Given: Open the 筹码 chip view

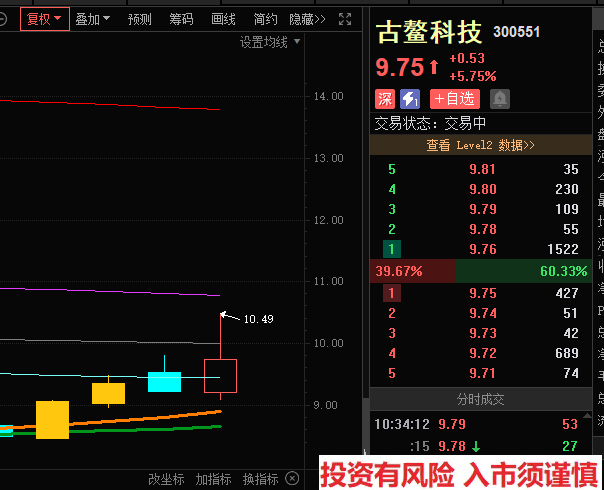Looking at the screenshot, I should click(x=181, y=19).
